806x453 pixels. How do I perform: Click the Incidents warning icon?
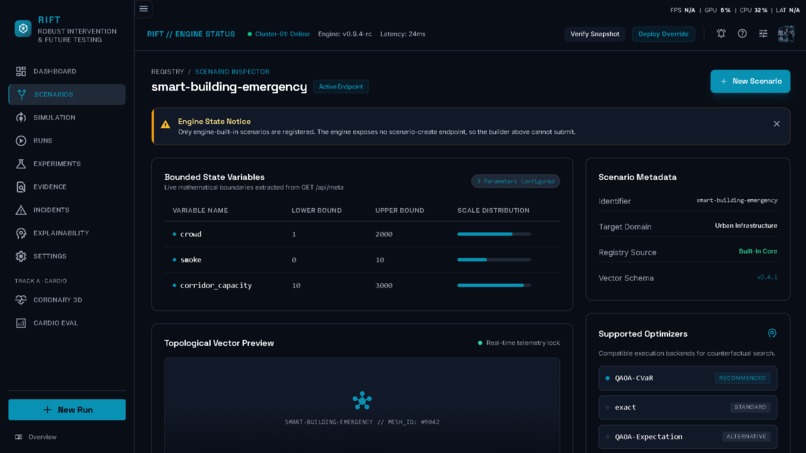tap(21, 210)
